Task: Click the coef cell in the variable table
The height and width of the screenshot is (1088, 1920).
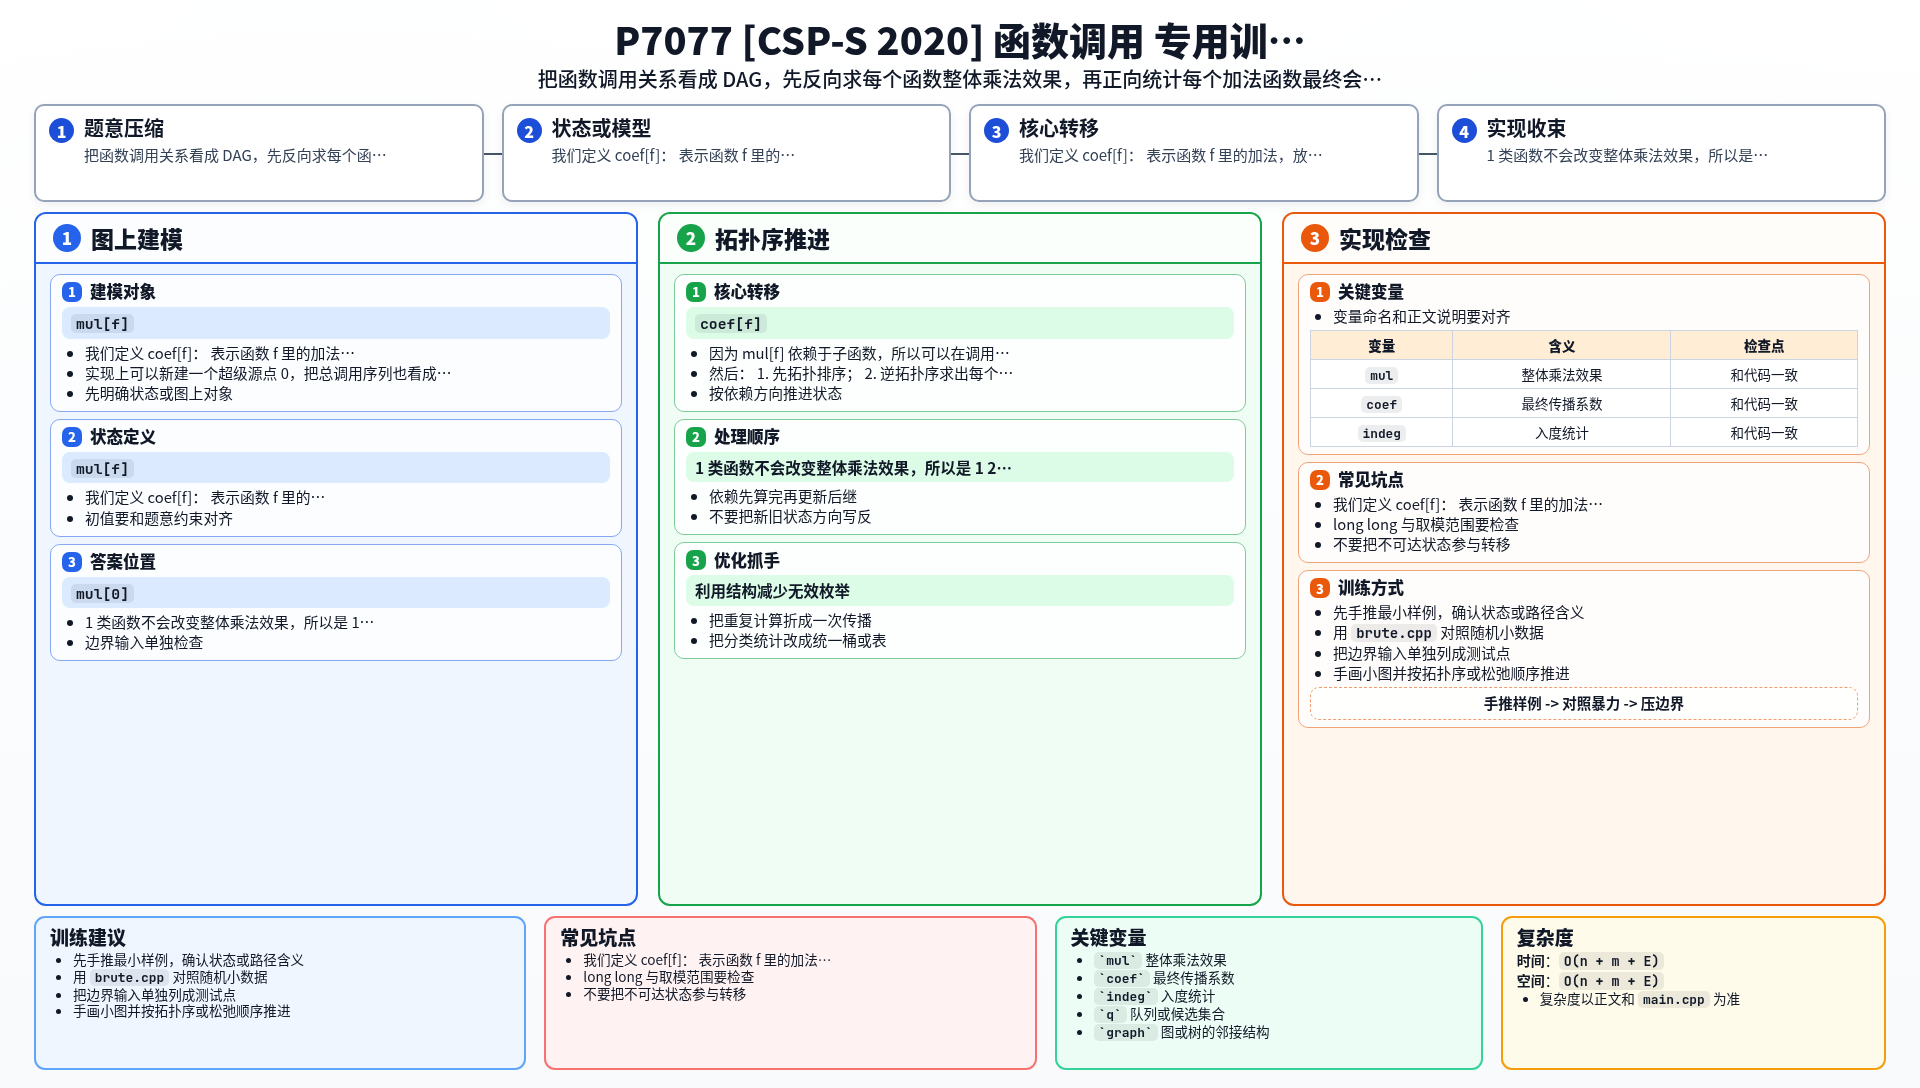Action: pyautogui.click(x=1381, y=404)
